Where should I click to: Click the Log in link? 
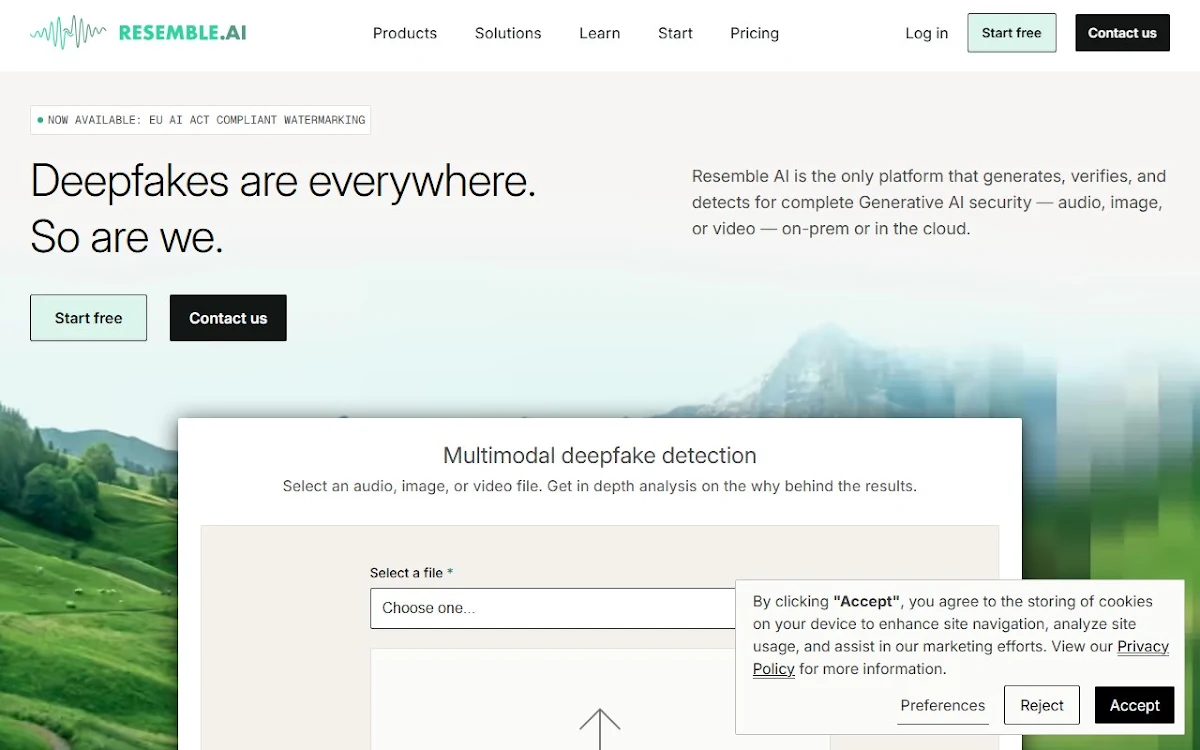926,33
